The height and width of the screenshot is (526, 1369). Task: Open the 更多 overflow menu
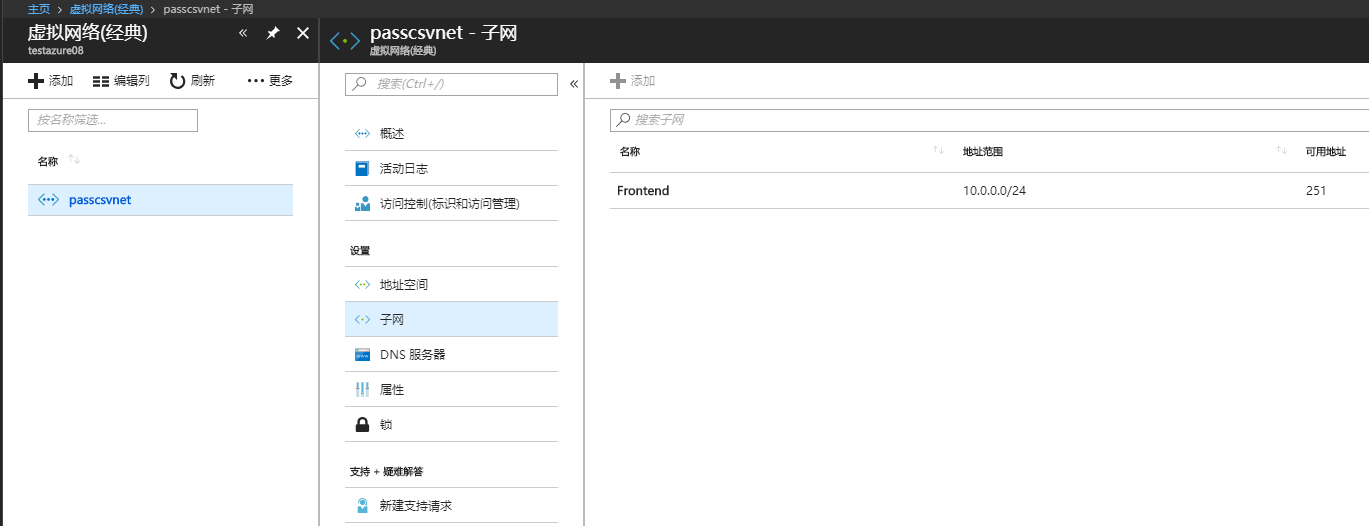tap(270, 81)
